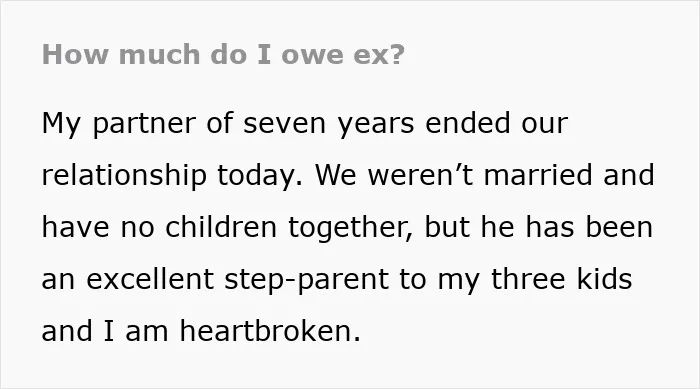Open the "How much do I owe ex?" title
The width and height of the screenshot is (700, 389).
click(x=223, y=54)
